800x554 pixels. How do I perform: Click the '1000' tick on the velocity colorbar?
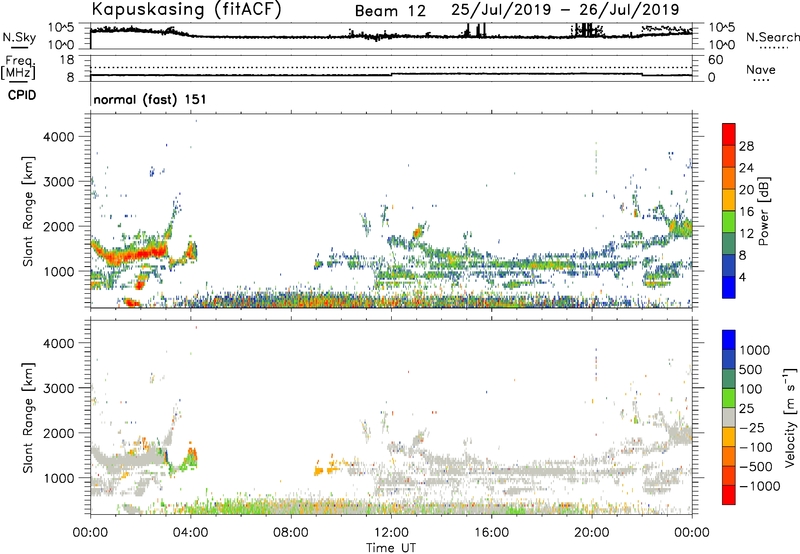click(755, 350)
